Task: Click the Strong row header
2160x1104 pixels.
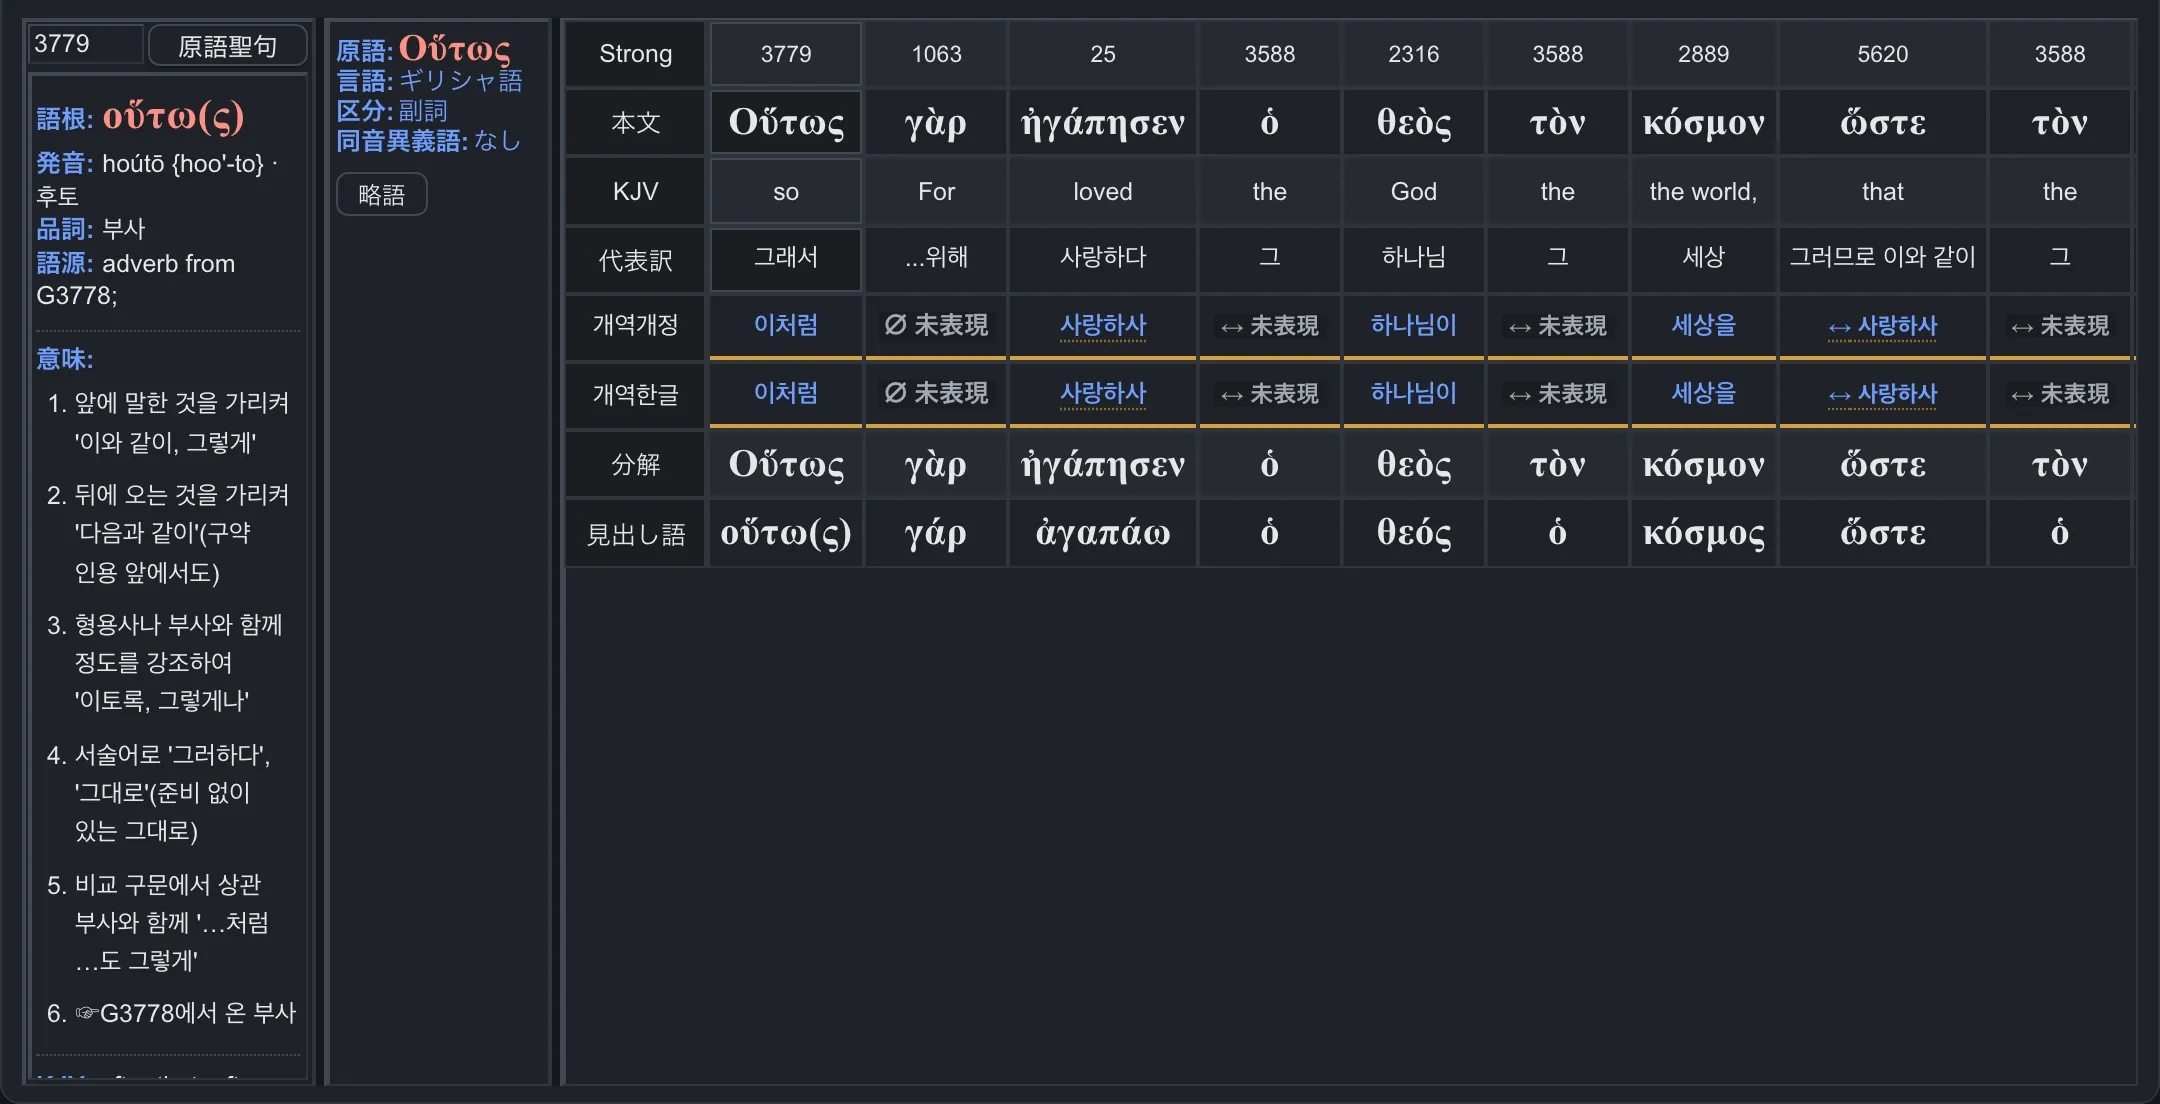Action: click(636, 54)
